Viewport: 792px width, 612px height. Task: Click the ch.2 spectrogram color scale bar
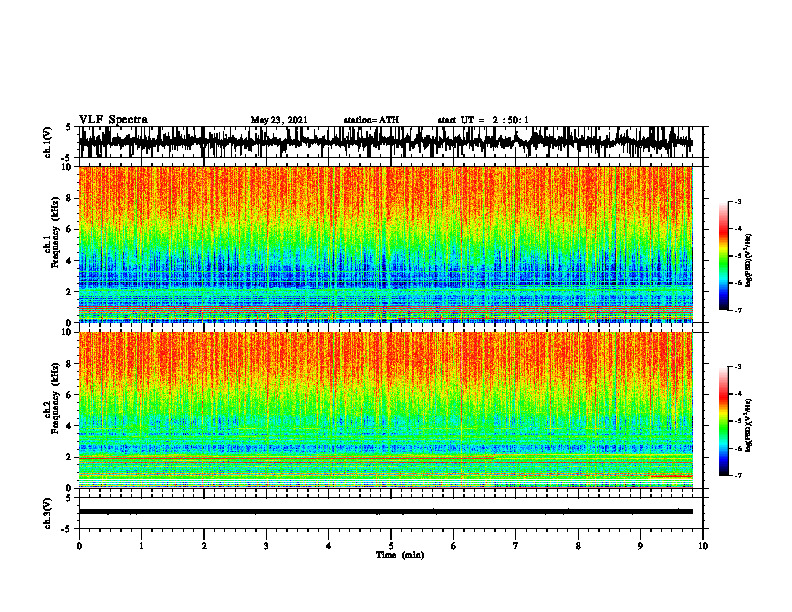pyautogui.click(x=723, y=421)
